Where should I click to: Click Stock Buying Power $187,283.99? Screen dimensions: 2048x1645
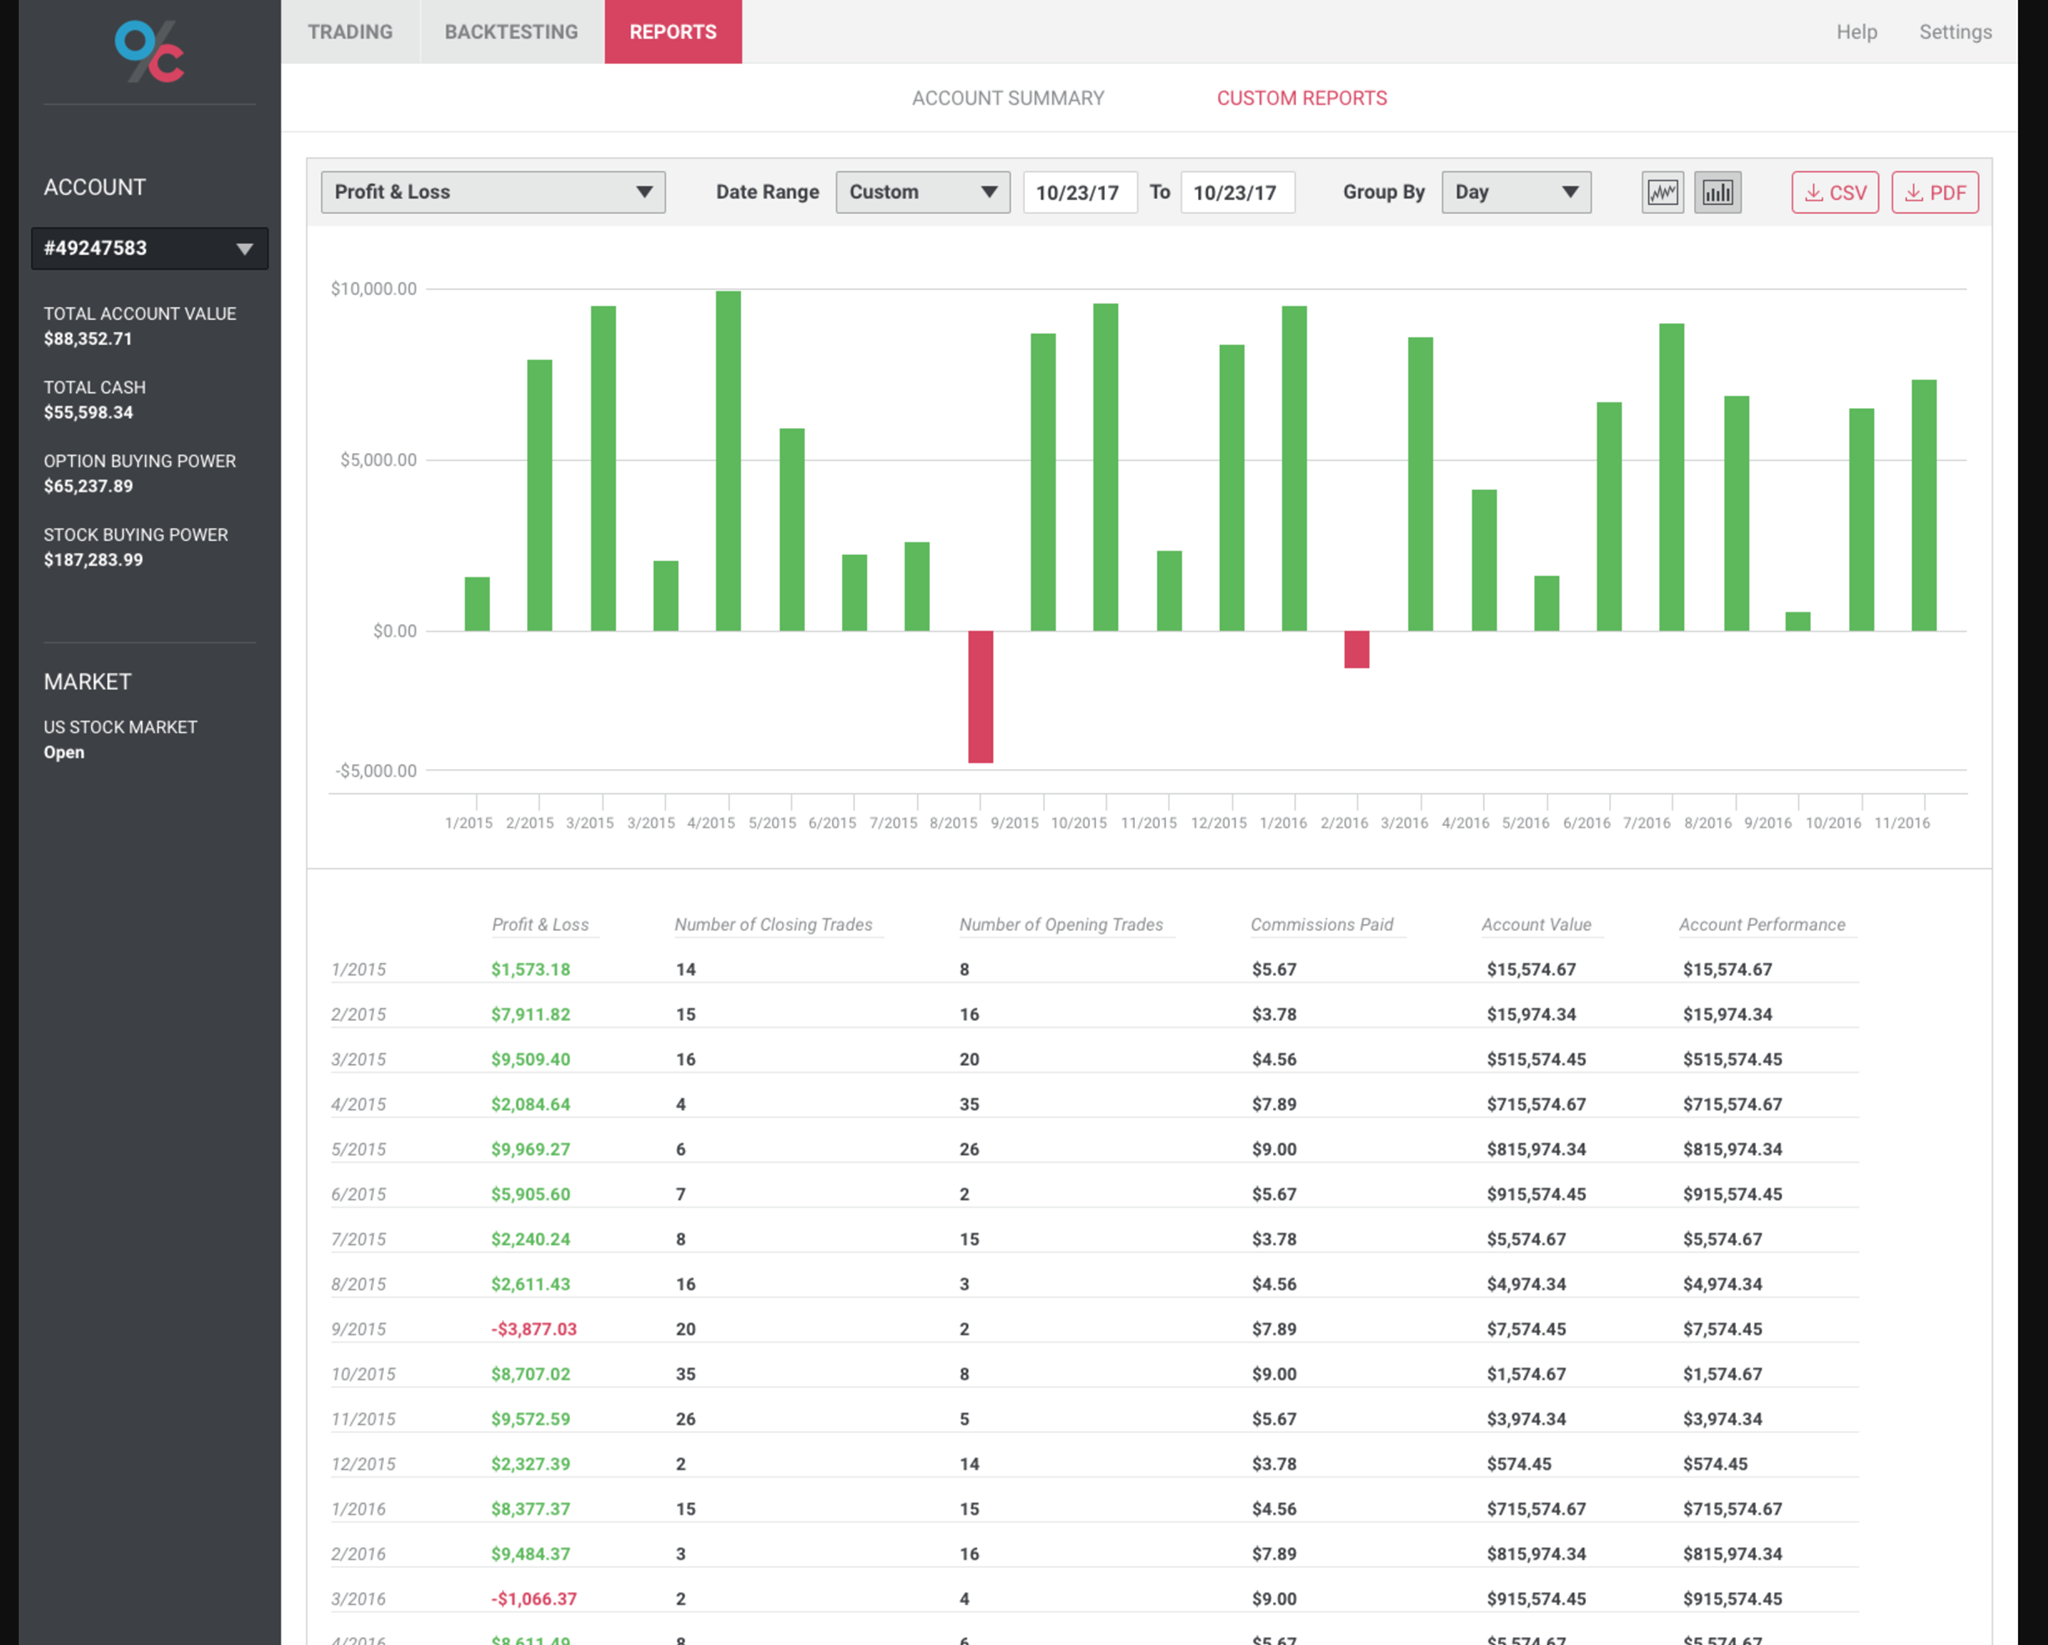point(136,547)
